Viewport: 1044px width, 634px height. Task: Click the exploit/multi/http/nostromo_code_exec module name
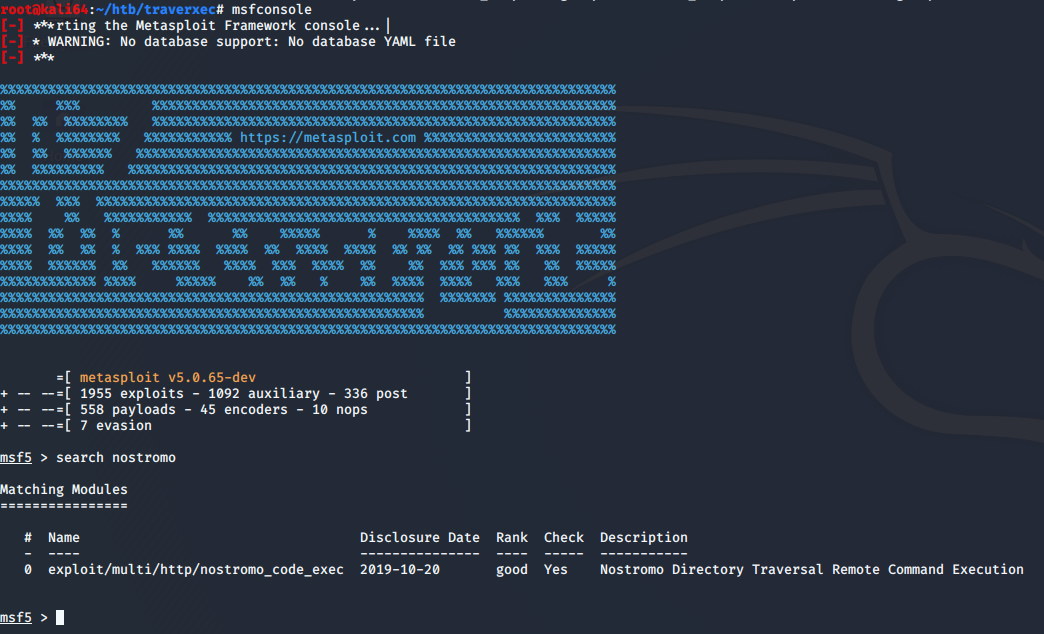196,570
